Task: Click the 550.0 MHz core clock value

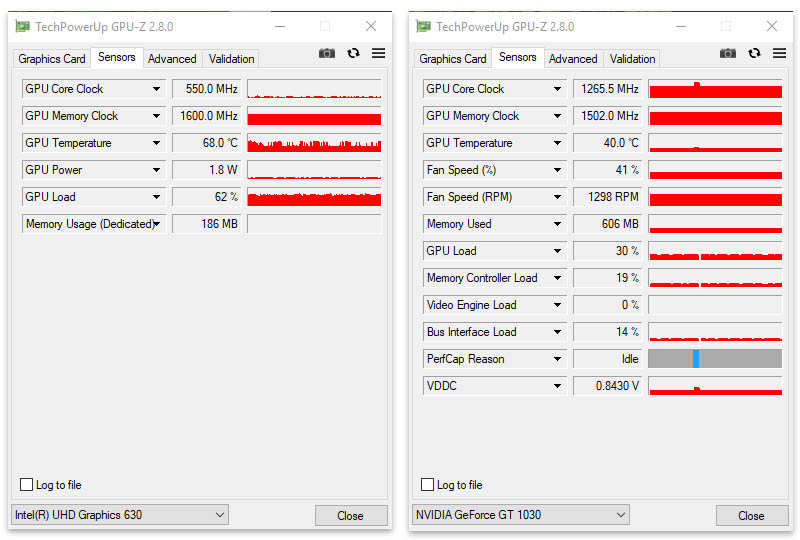Action: [207, 89]
